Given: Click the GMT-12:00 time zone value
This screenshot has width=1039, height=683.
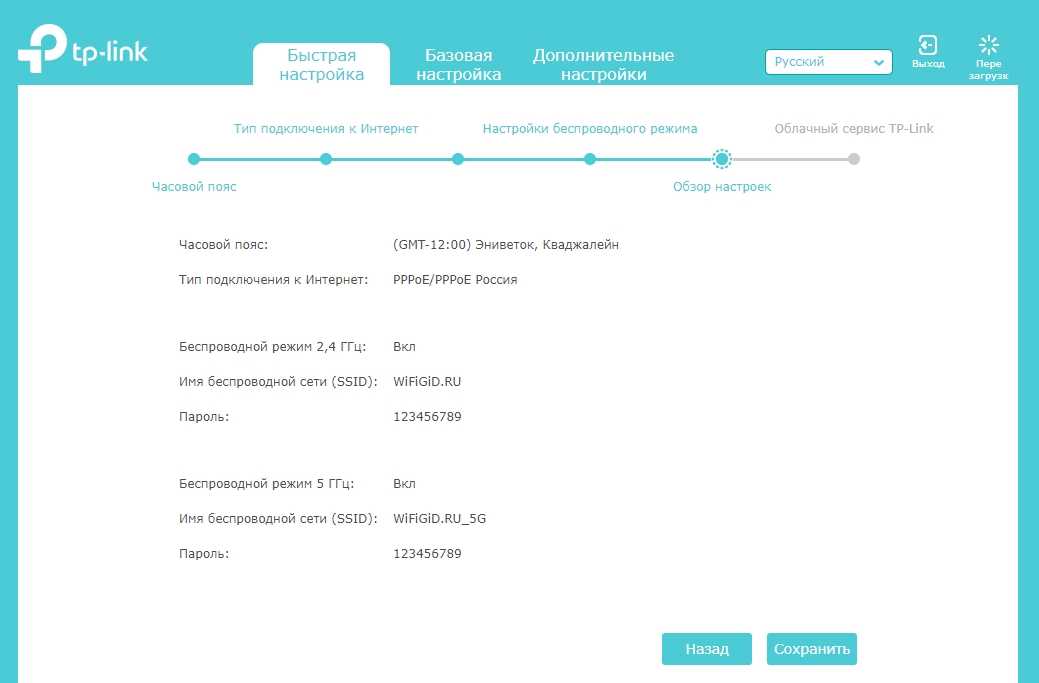Looking at the screenshot, I should click(x=506, y=245).
